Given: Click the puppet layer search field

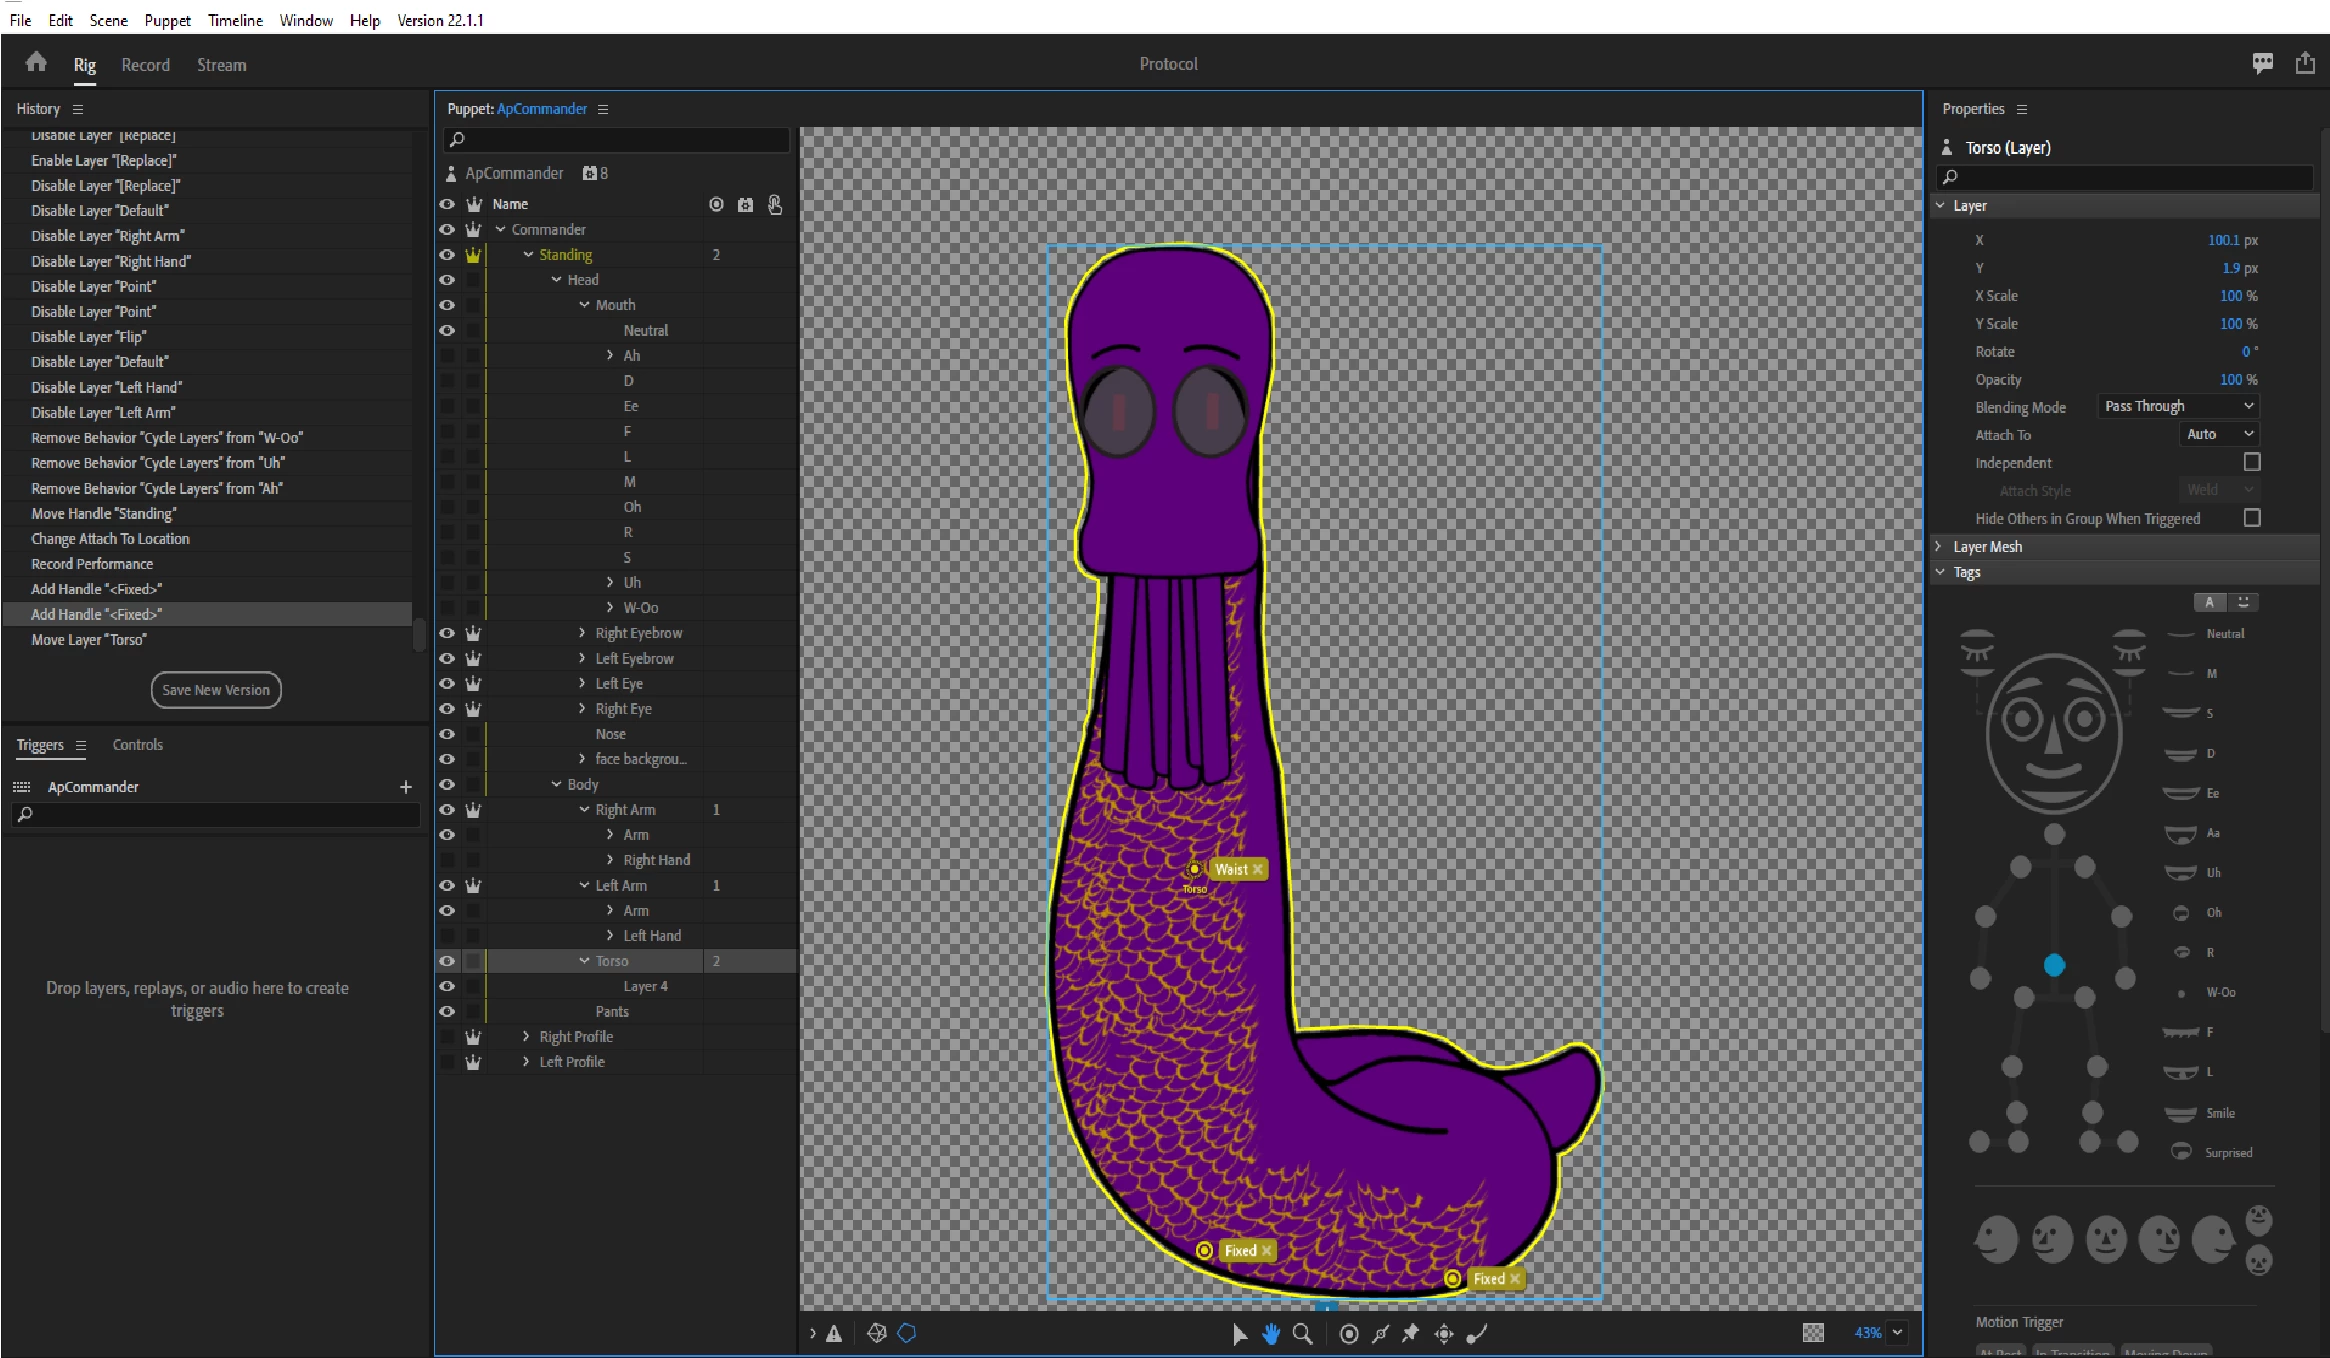Looking at the screenshot, I should [x=620, y=139].
